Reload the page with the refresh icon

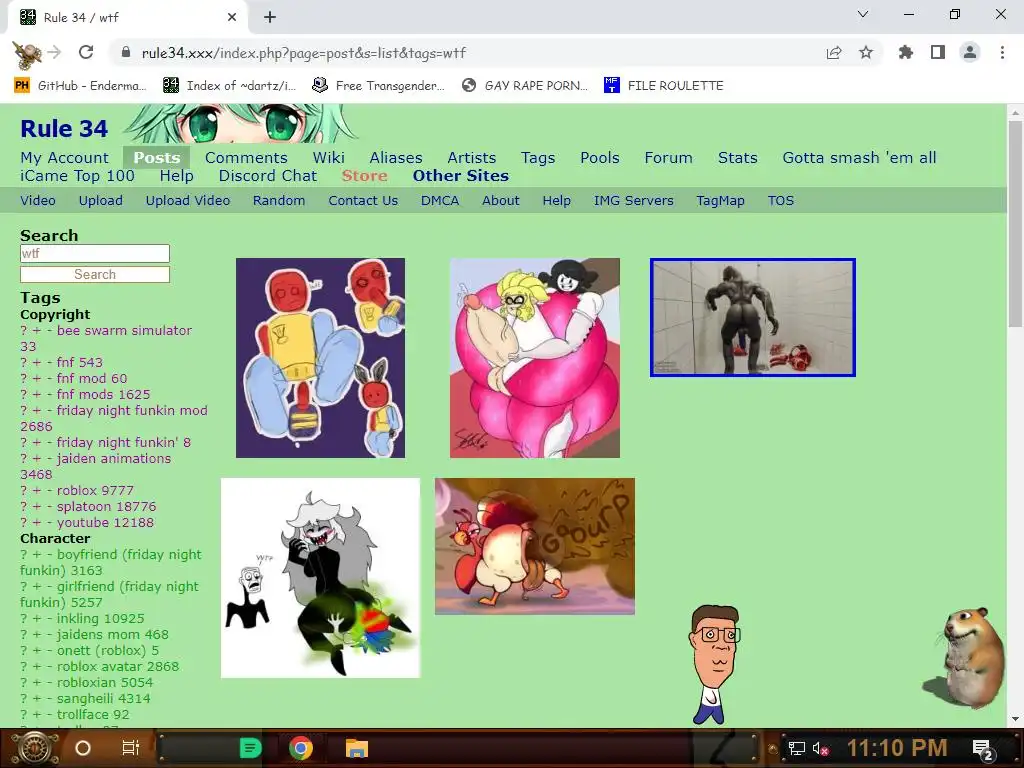(x=86, y=53)
